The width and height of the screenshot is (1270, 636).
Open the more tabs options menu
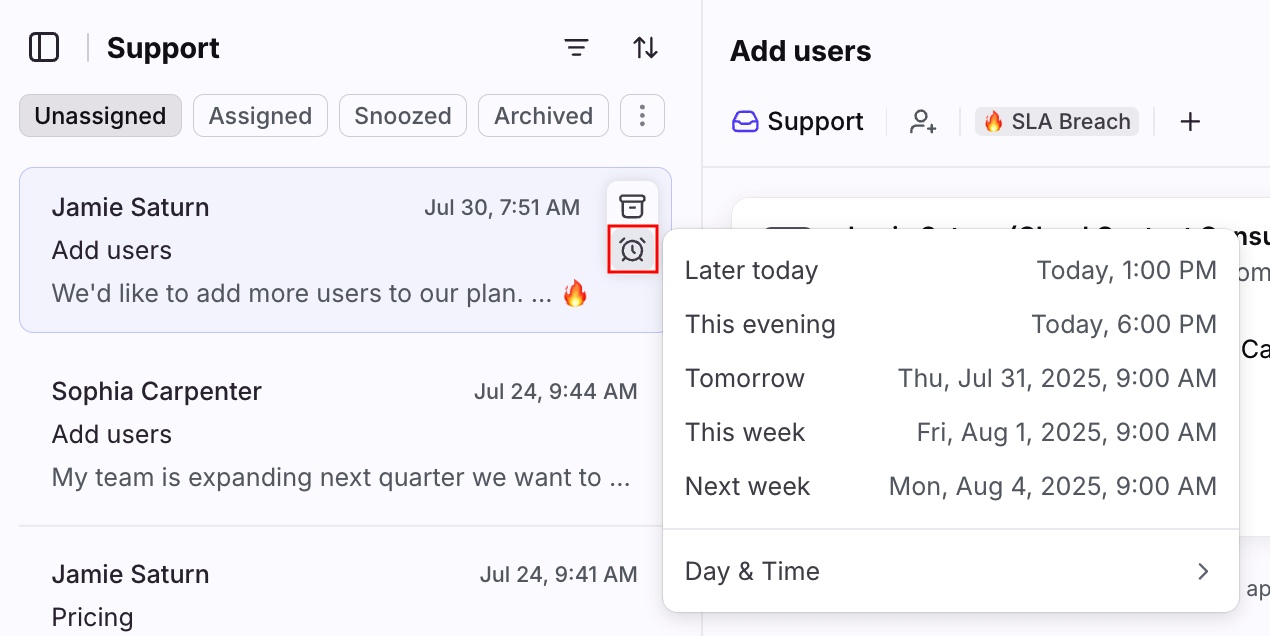pyautogui.click(x=643, y=116)
